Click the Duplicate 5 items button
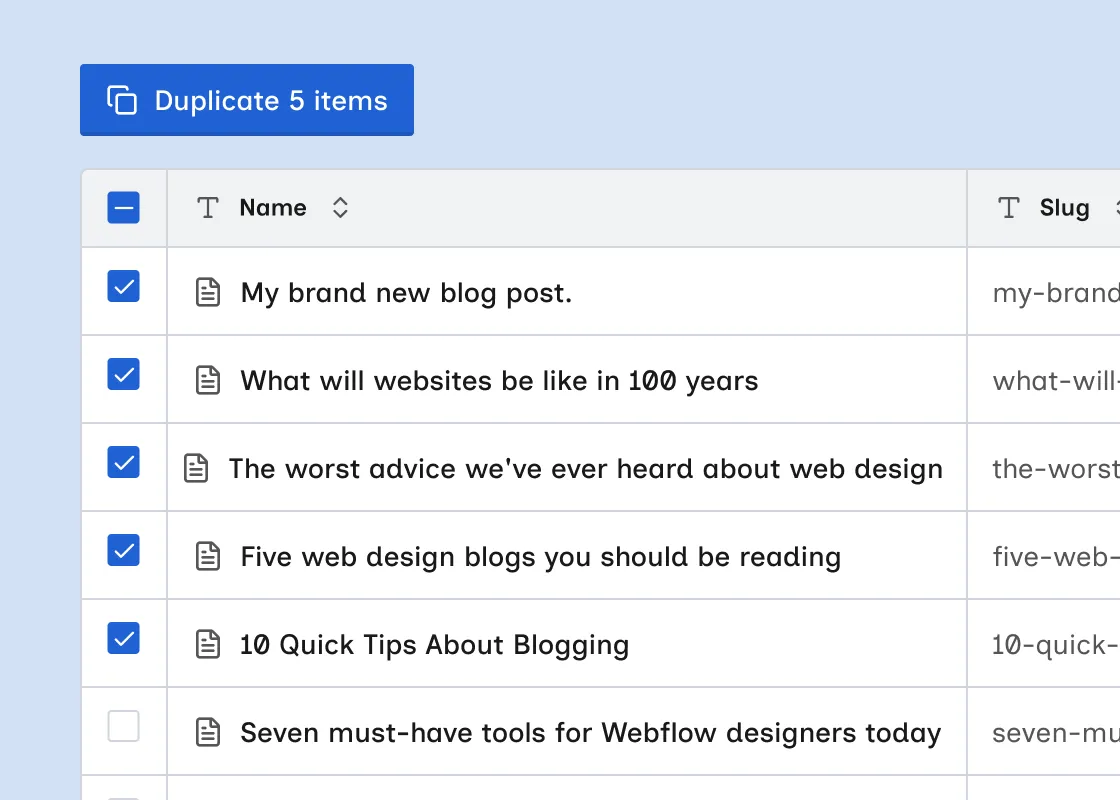The image size is (1120, 800). pos(247,100)
